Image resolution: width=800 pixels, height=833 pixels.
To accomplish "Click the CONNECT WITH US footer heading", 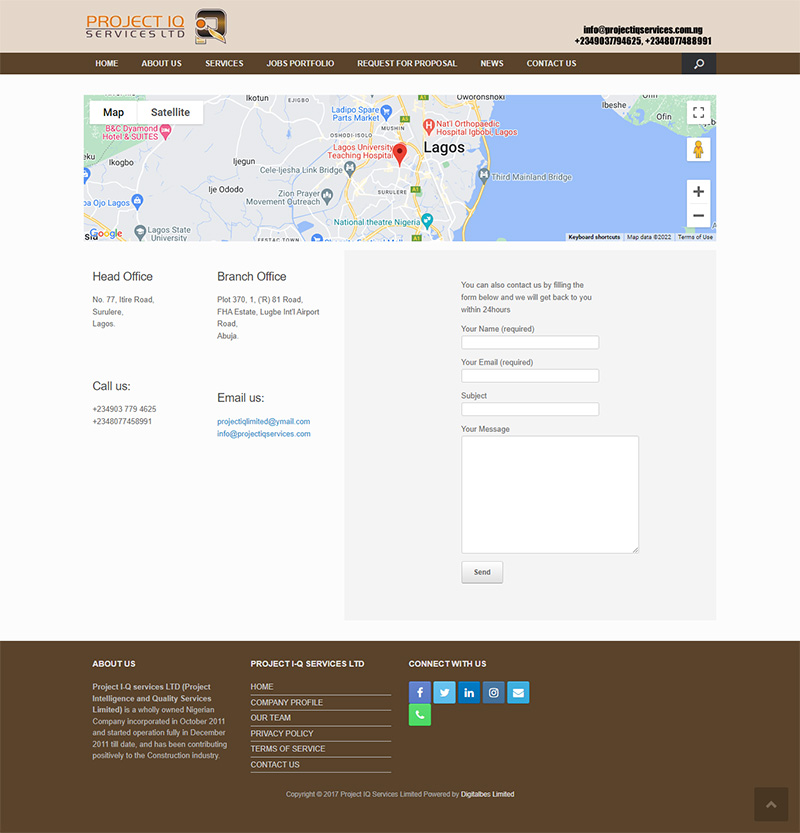I will (447, 664).
